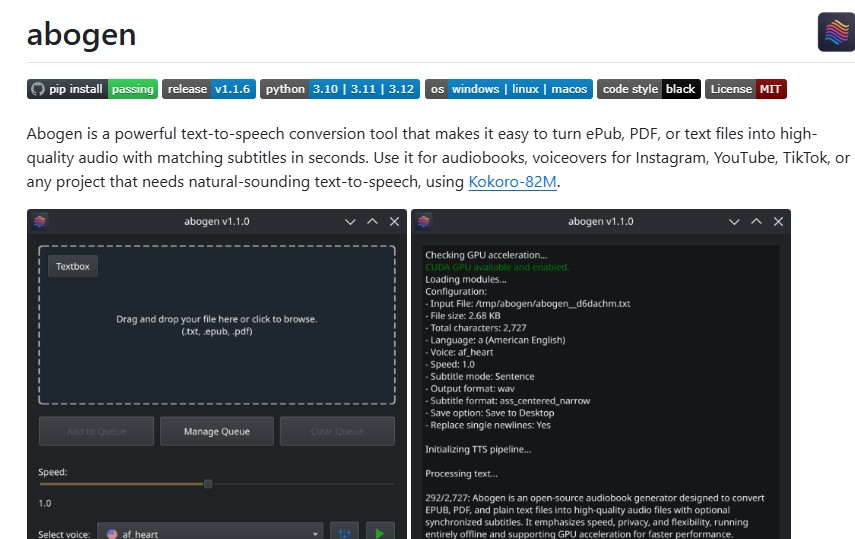Screen dimensions: 855x539
Task: Click the 'Output format: wav' log line
Action: (x=470, y=389)
